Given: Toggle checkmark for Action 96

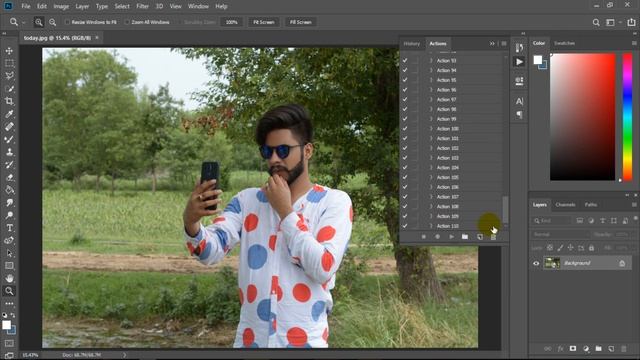Looking at the screenshot, I should click(x=405, y=90).
